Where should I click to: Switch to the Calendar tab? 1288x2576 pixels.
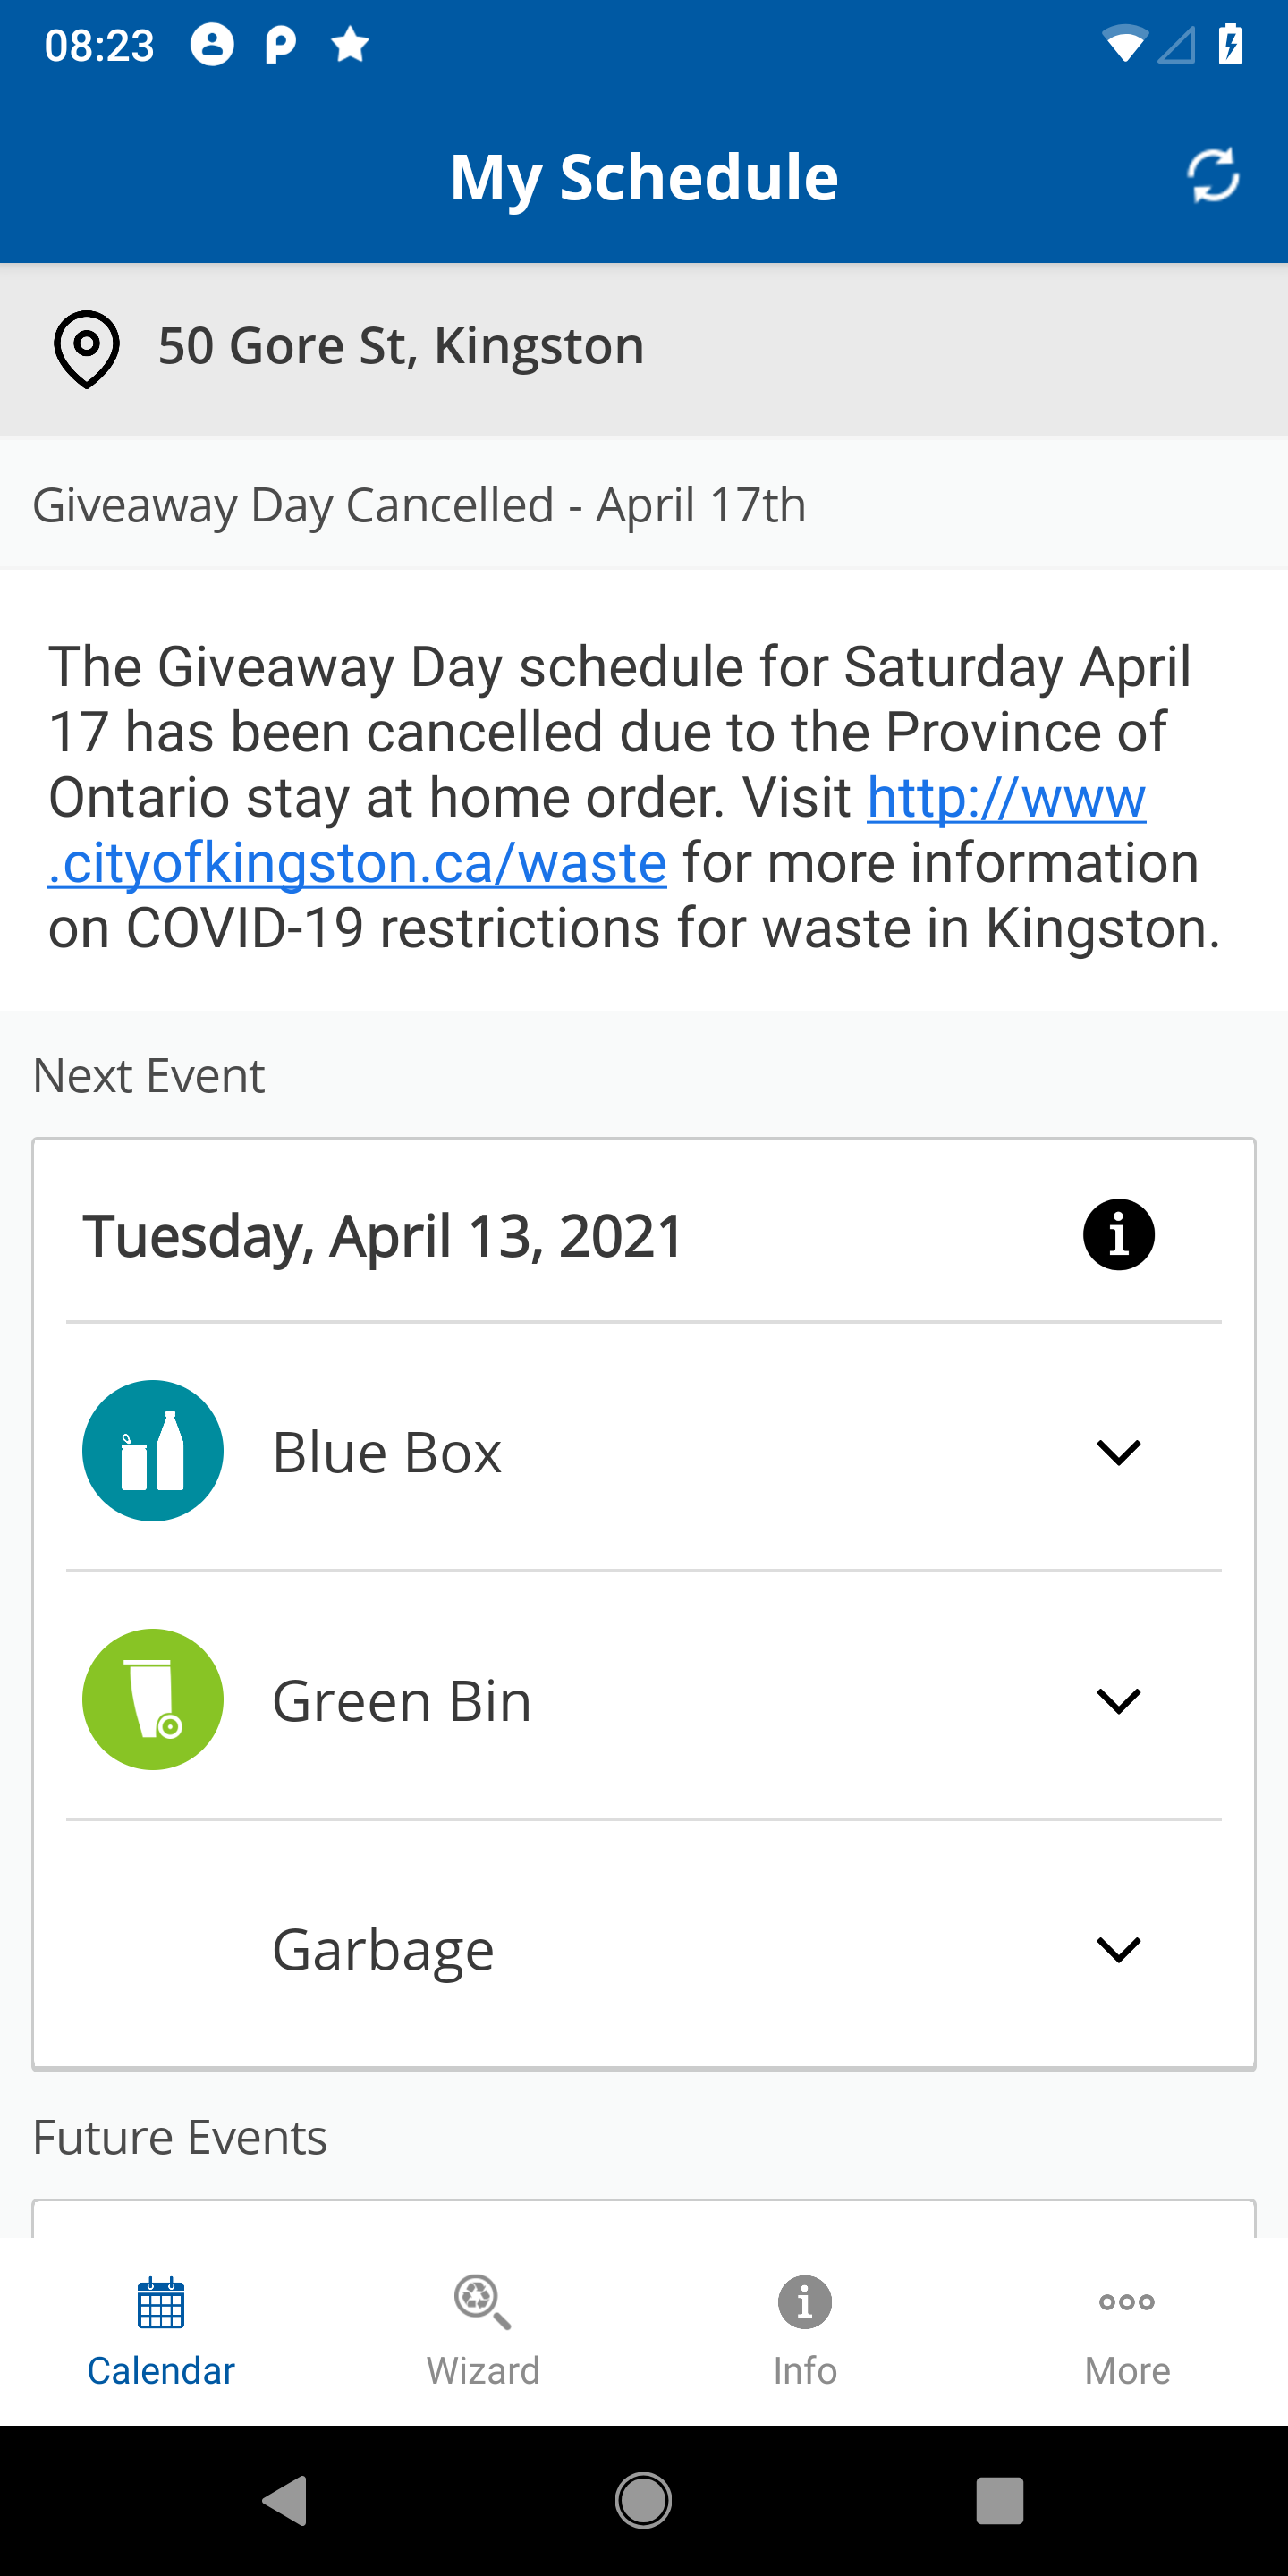coord(161,2332)
